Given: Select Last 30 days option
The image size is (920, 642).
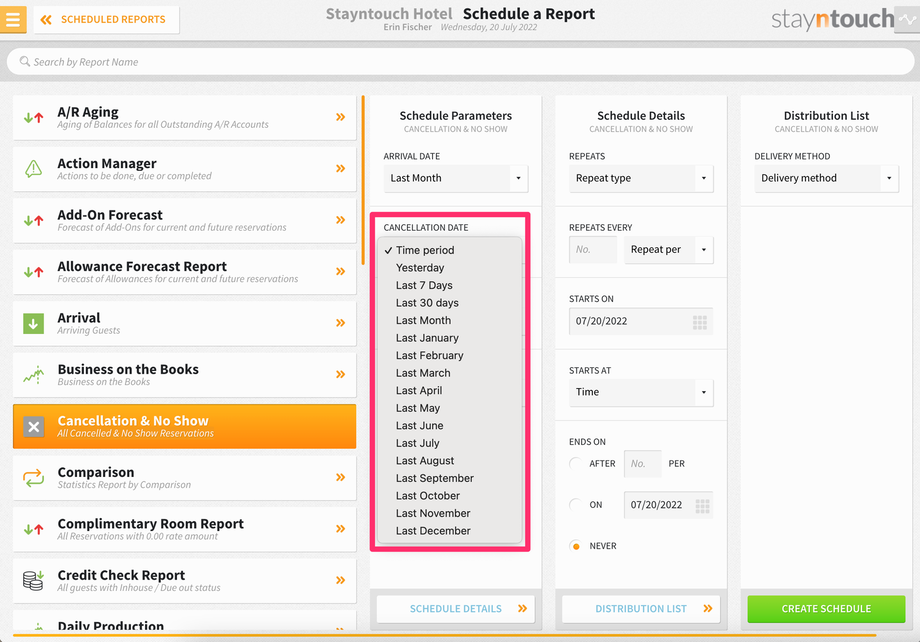Looking at the screenshot, I should (449, 303).
